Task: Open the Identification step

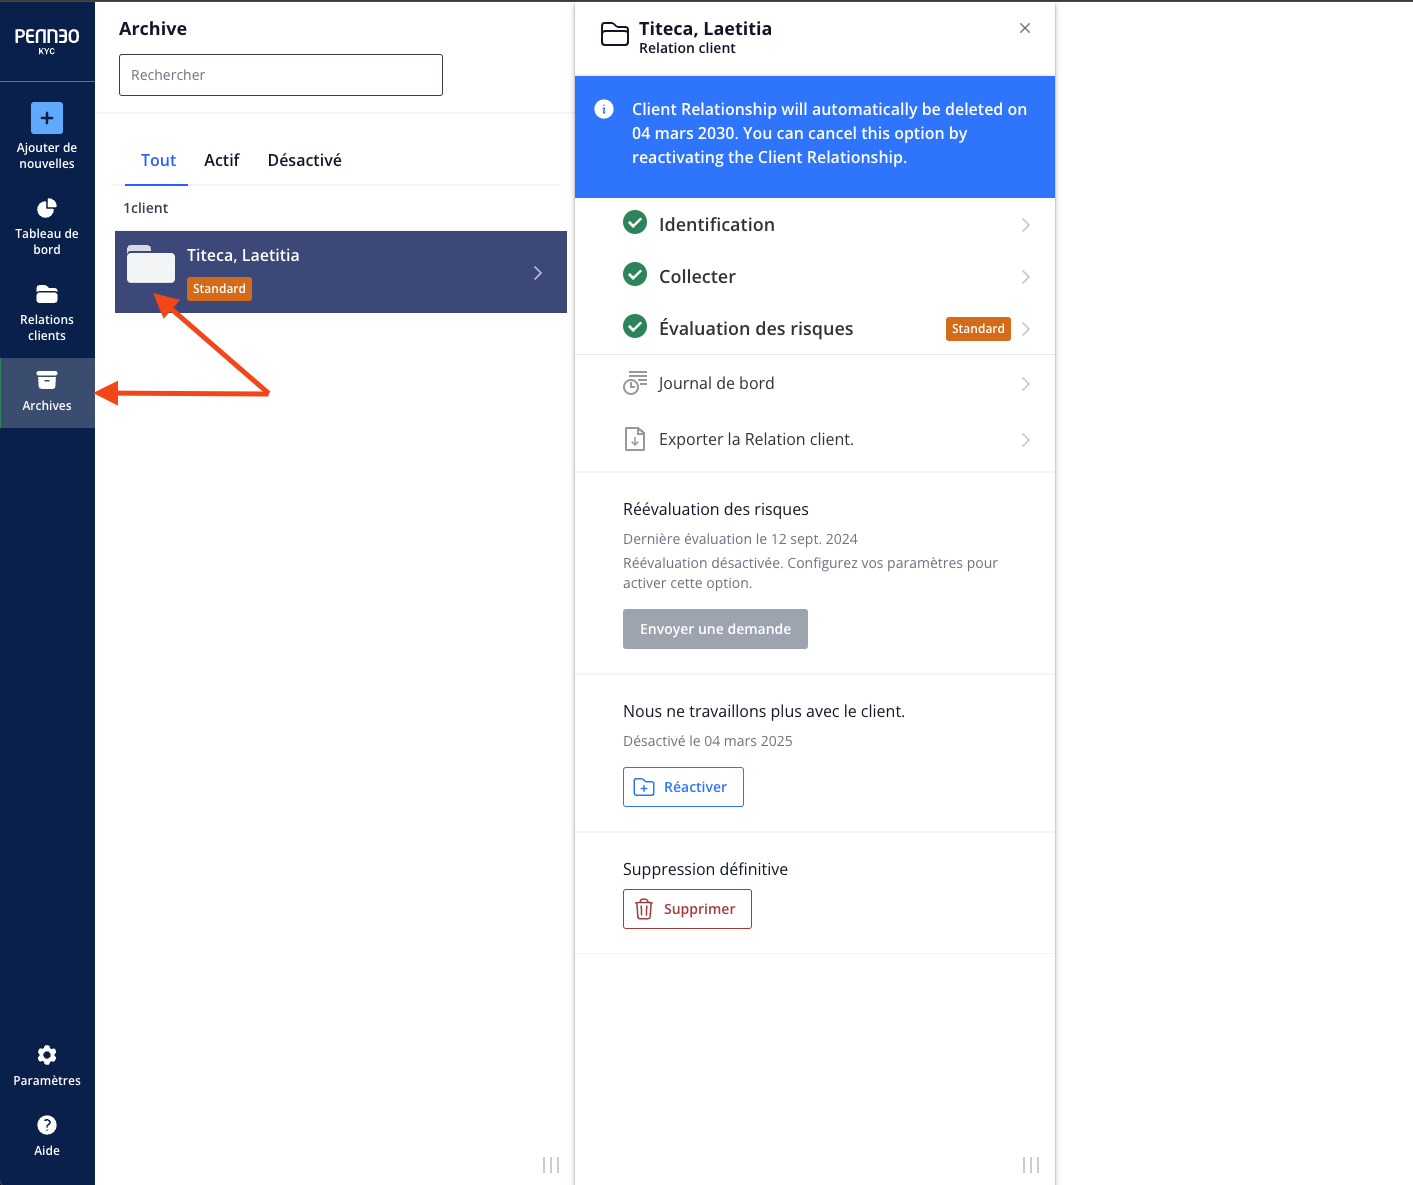Action: tap(815, 225)
